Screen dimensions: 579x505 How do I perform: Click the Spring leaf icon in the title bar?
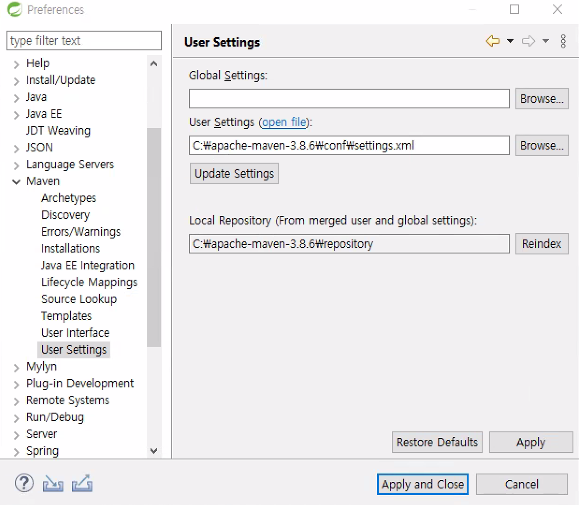click(14, 10)
